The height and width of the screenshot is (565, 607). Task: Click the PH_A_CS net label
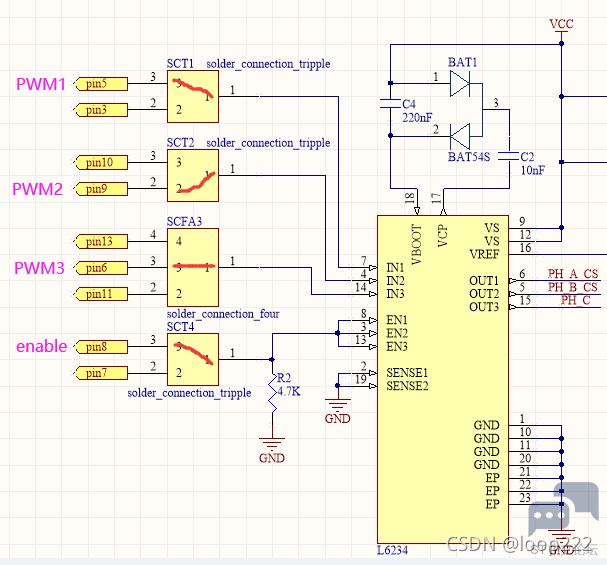coord(573,274)
